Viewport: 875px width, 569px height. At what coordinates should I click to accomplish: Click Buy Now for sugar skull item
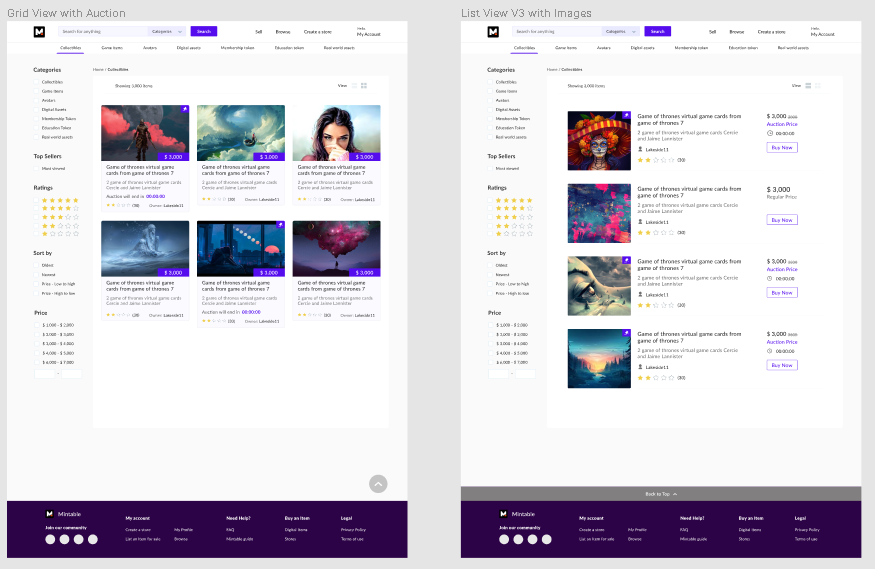782,148
